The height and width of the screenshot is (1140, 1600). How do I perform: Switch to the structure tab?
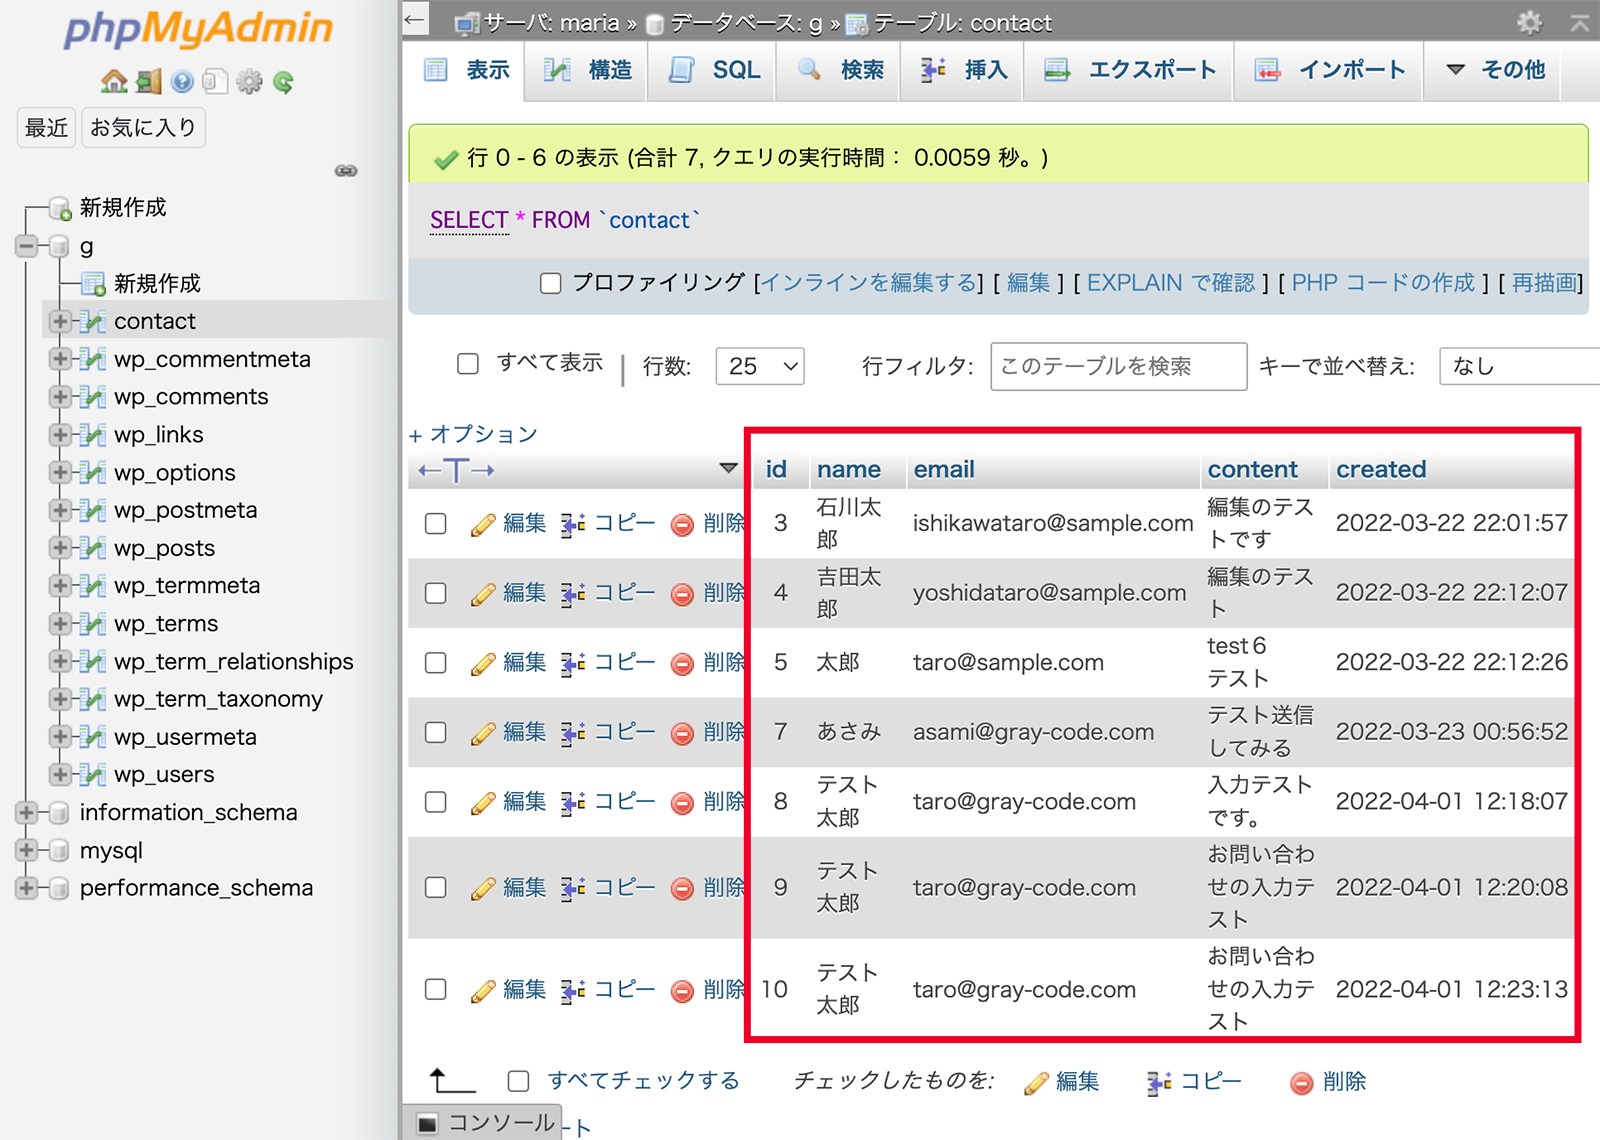click(x=588, y=70)
